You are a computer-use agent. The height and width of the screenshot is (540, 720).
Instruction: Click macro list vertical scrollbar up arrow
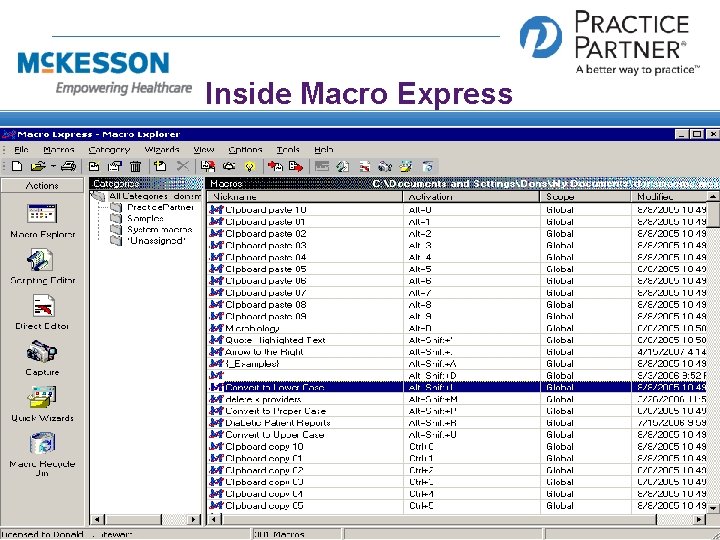[x=713, y=197]
